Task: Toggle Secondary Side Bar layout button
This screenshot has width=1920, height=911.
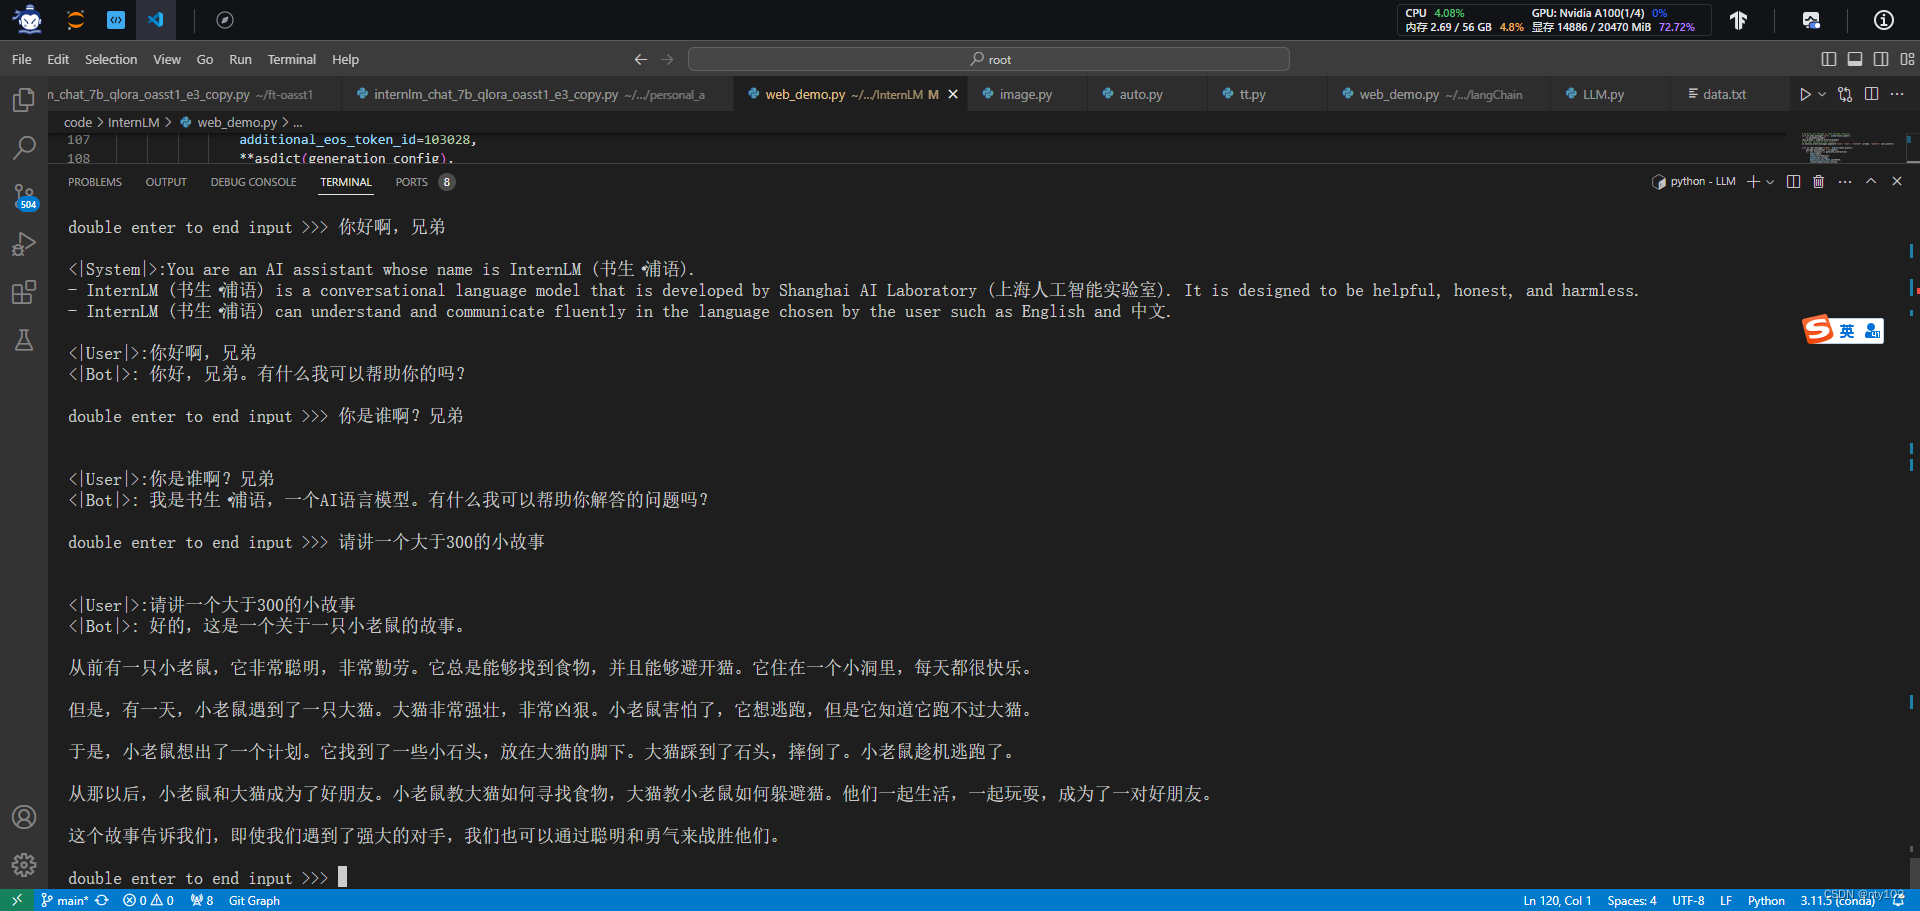Action: pyautogui.click(x=1881, y=60)
